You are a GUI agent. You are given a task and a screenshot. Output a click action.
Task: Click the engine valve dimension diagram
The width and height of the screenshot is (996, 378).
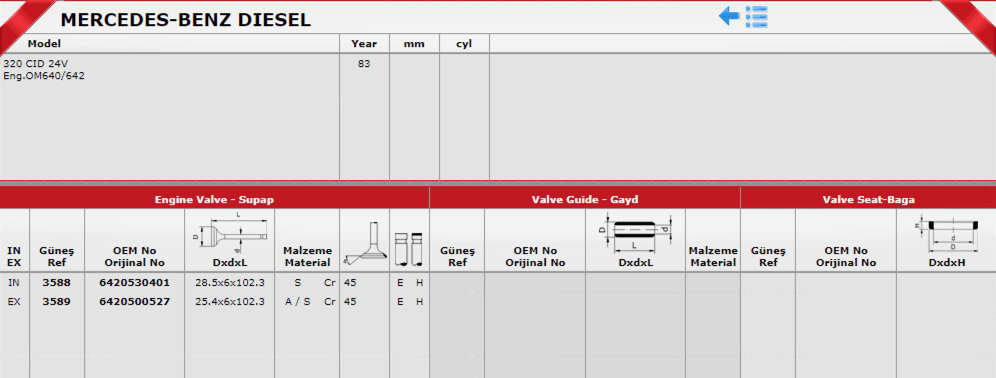[x=229, y=234]
